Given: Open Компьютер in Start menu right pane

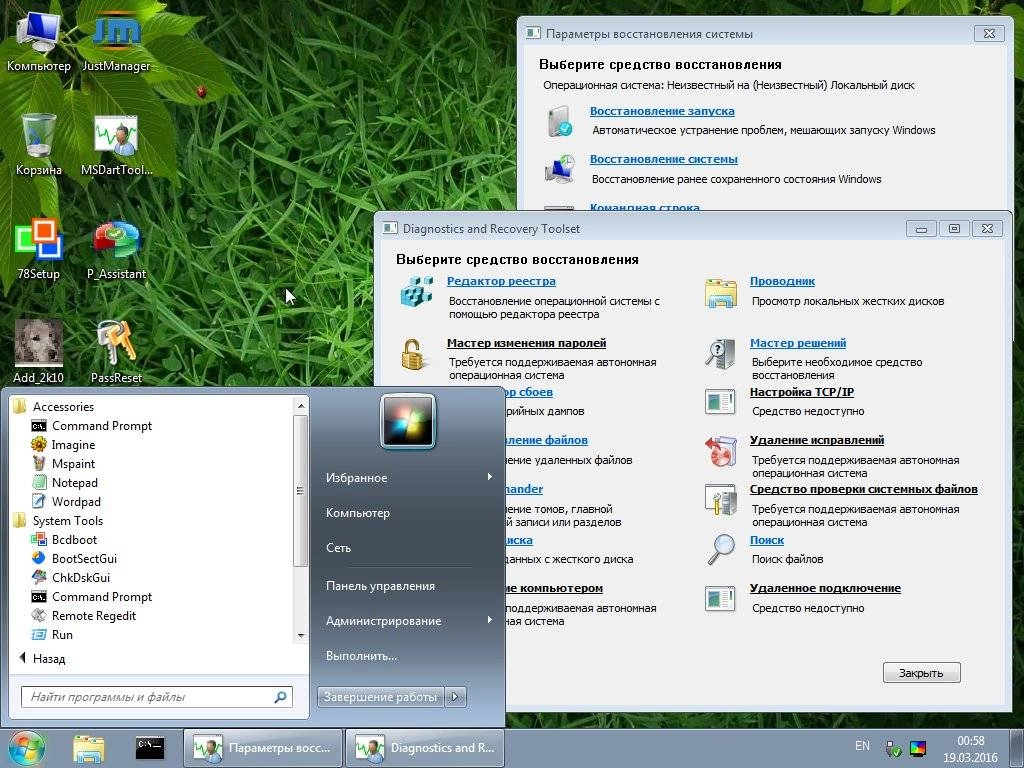Looking at the screenshot, I should pos(358,513).
